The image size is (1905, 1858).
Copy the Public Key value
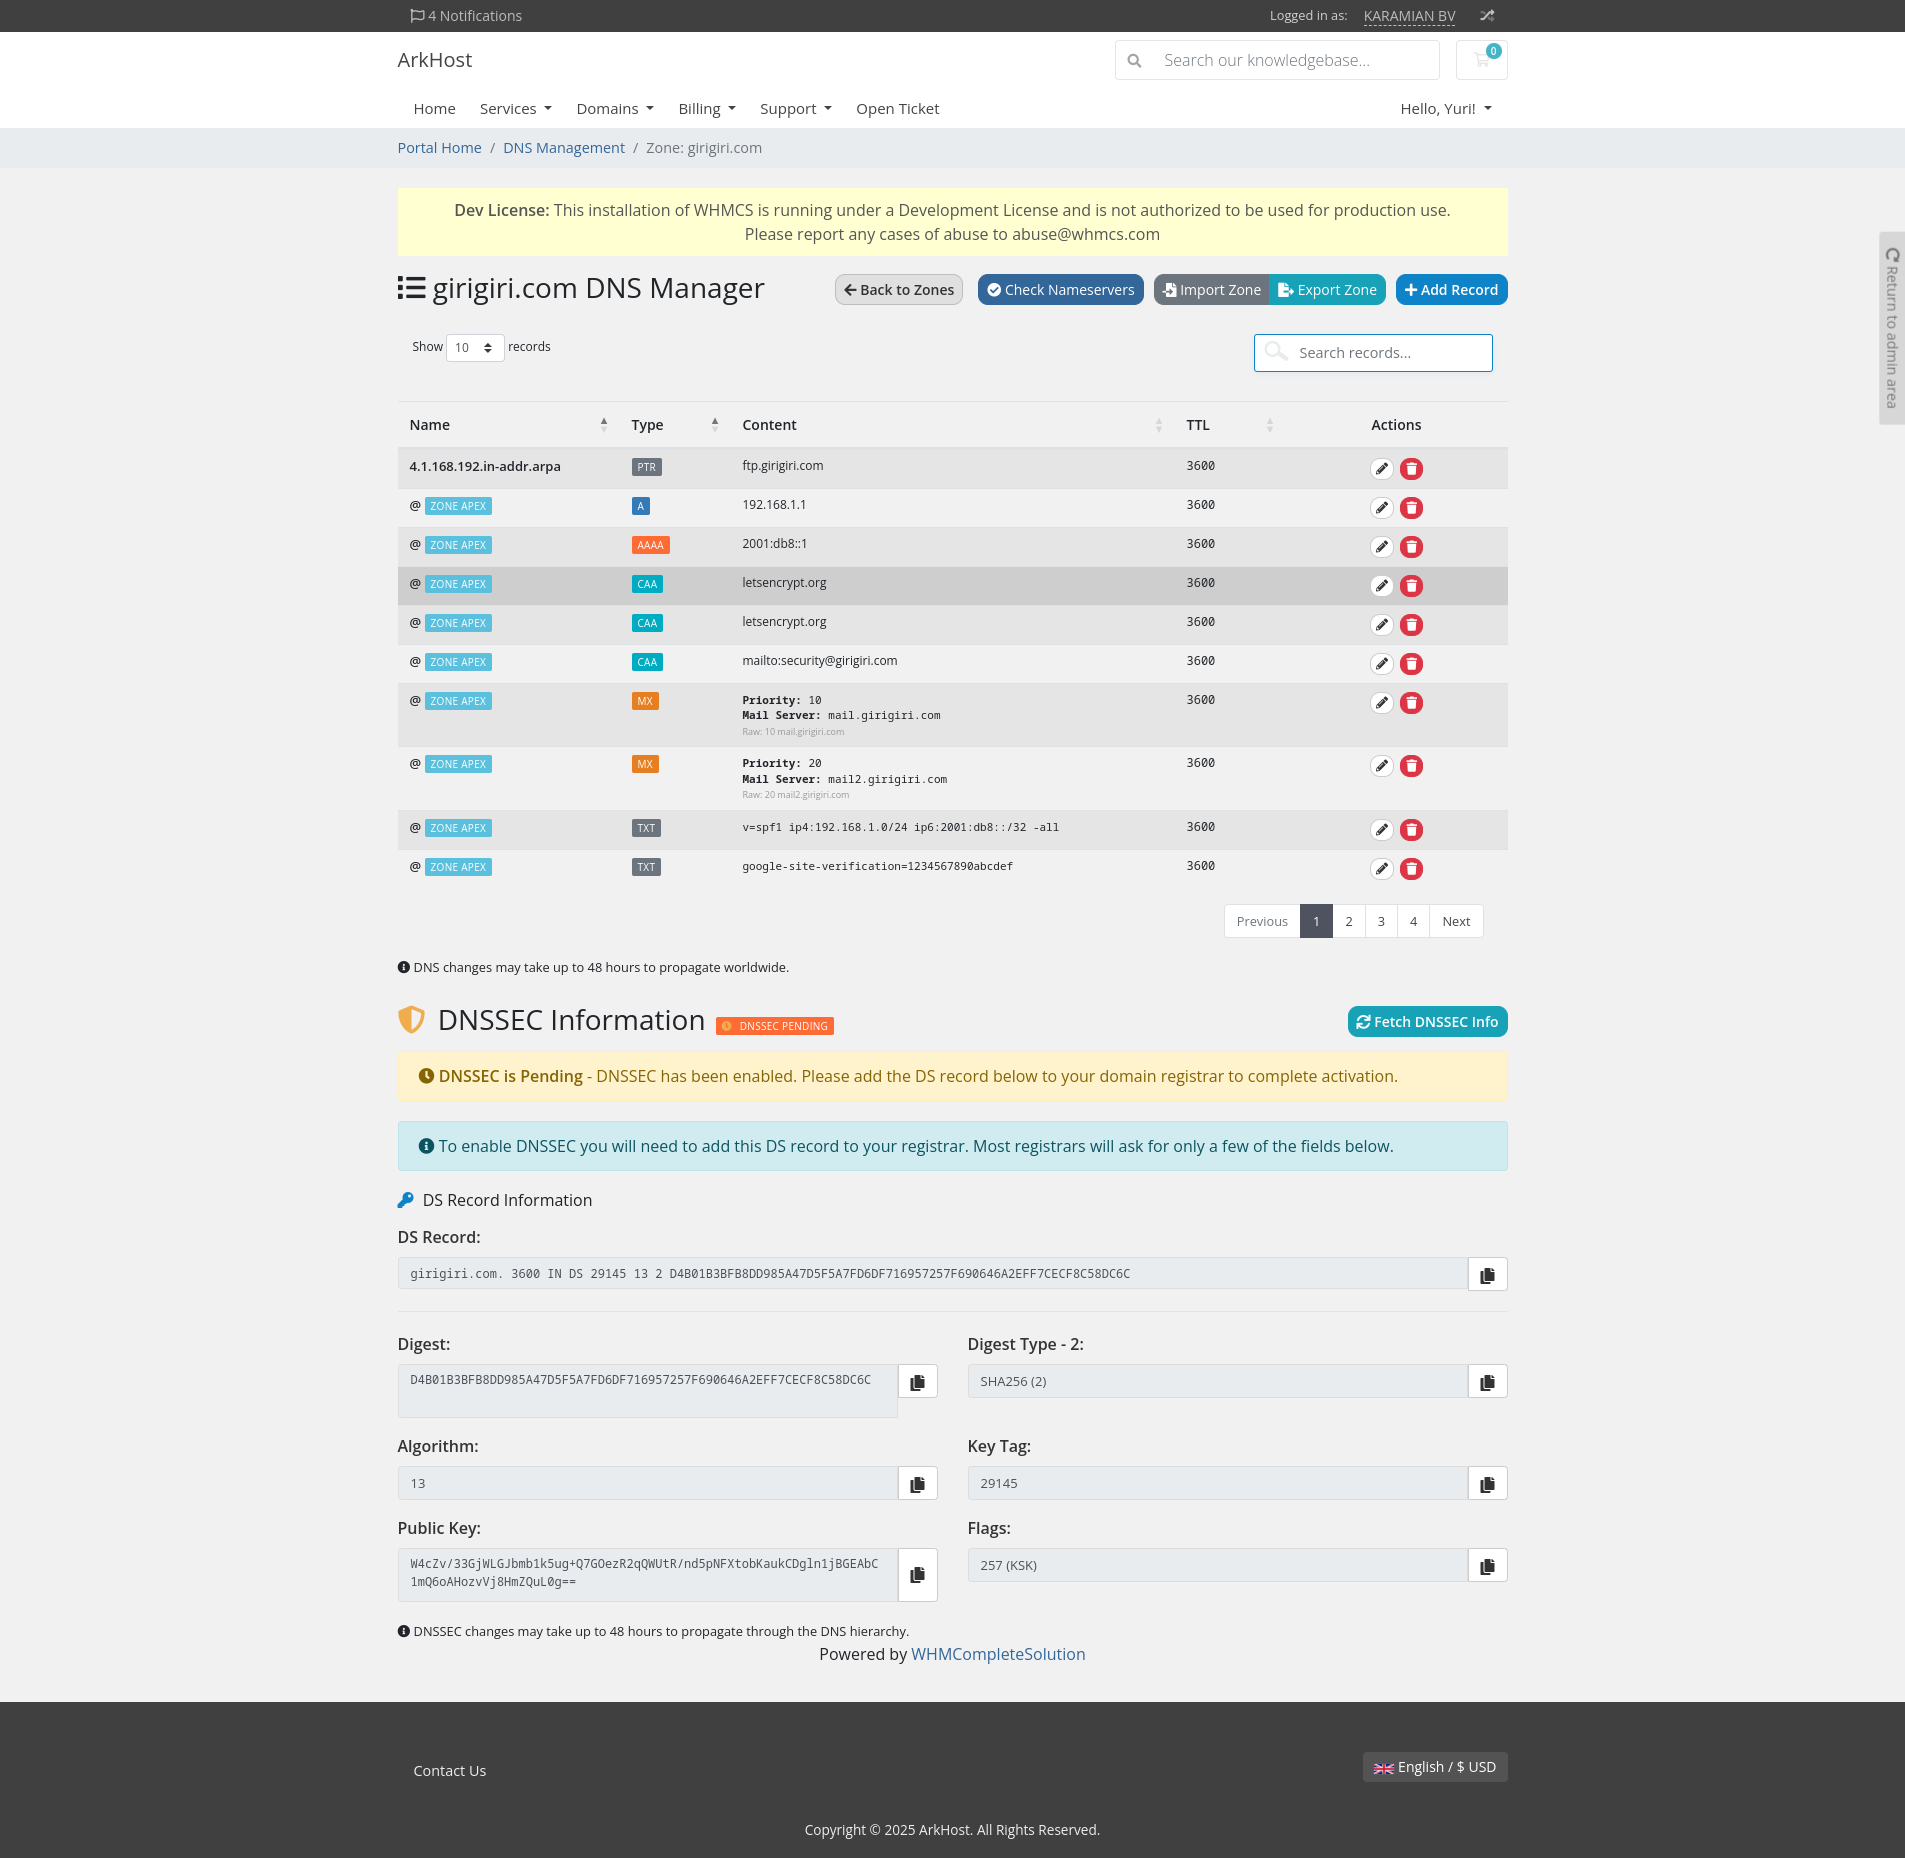pyautogui.click(x=917, y=1575)
